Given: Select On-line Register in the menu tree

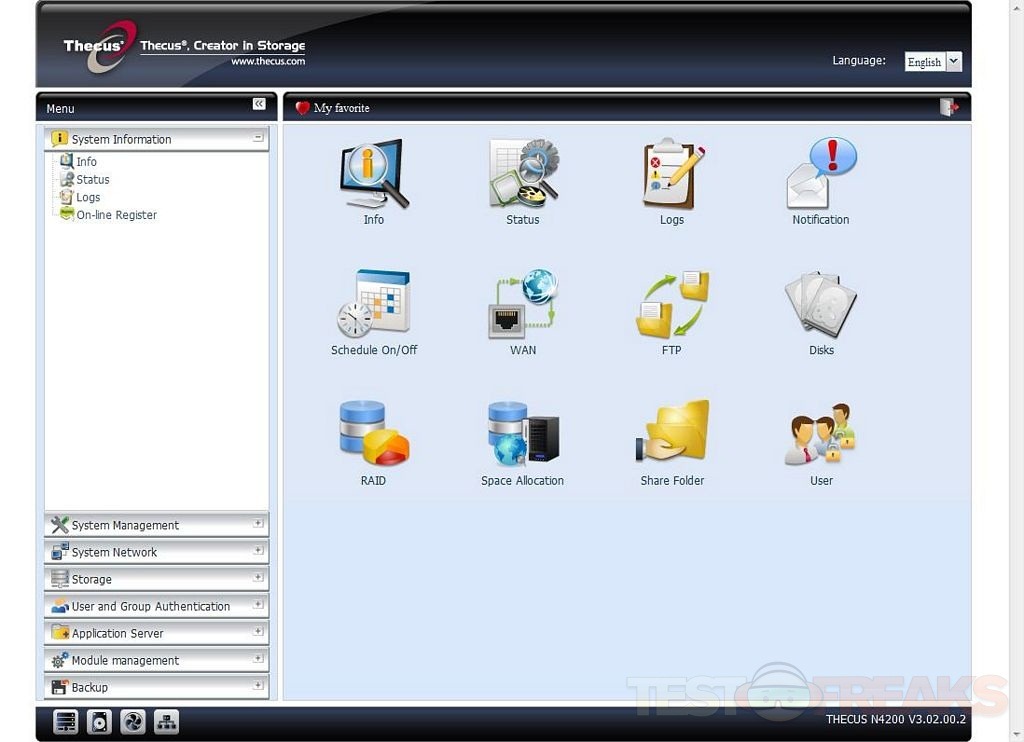Looking at the screenshot, I should click(x=116, y=215).
